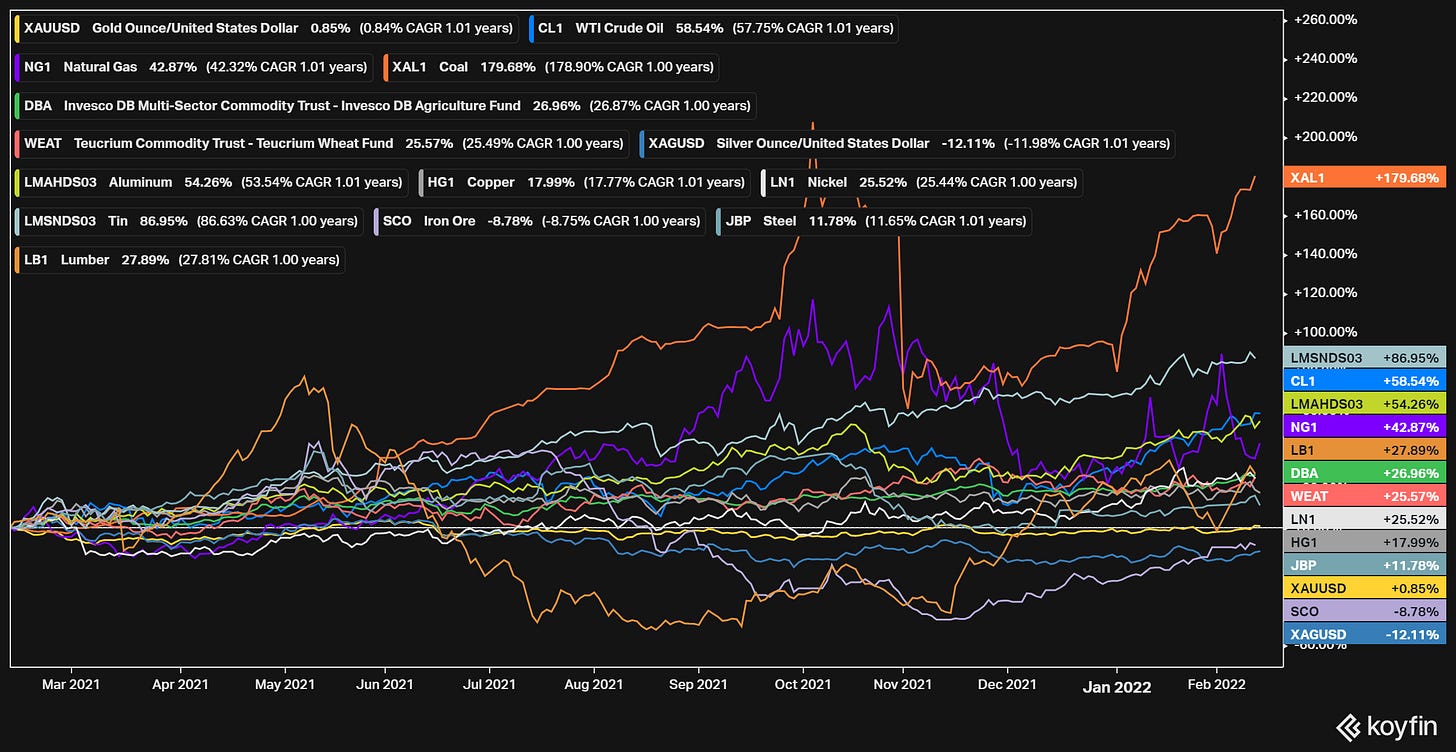Click the +200.00% y-axis value
Viewport: 1456px width, 752px height.
point(1325,136)
